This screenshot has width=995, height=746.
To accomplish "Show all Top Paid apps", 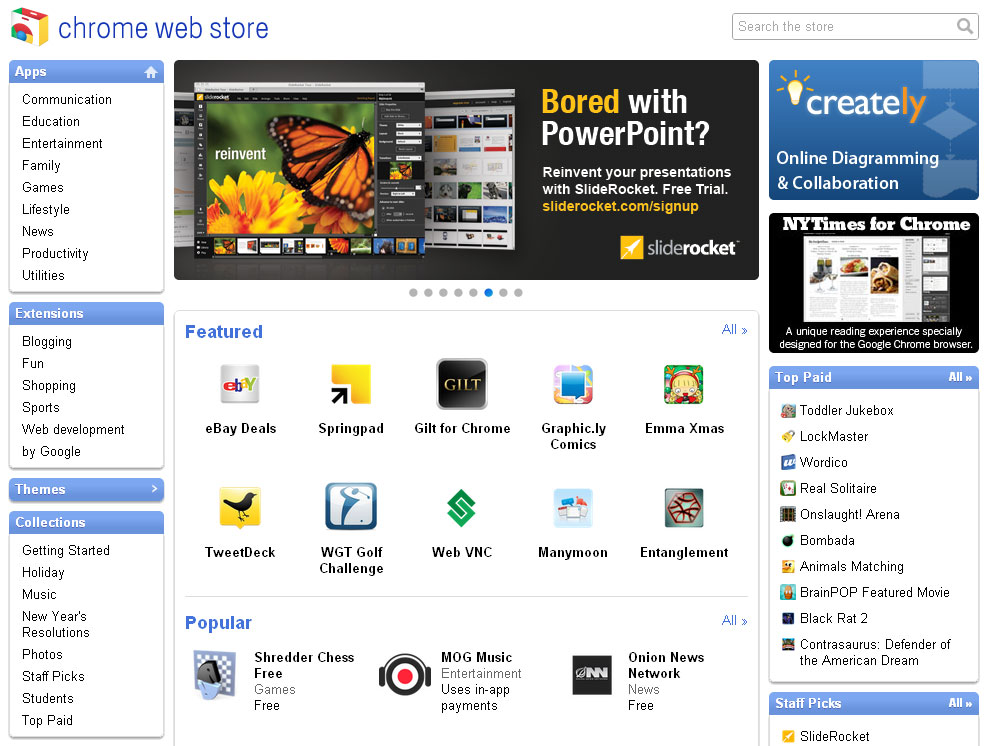I will point(960,377).
